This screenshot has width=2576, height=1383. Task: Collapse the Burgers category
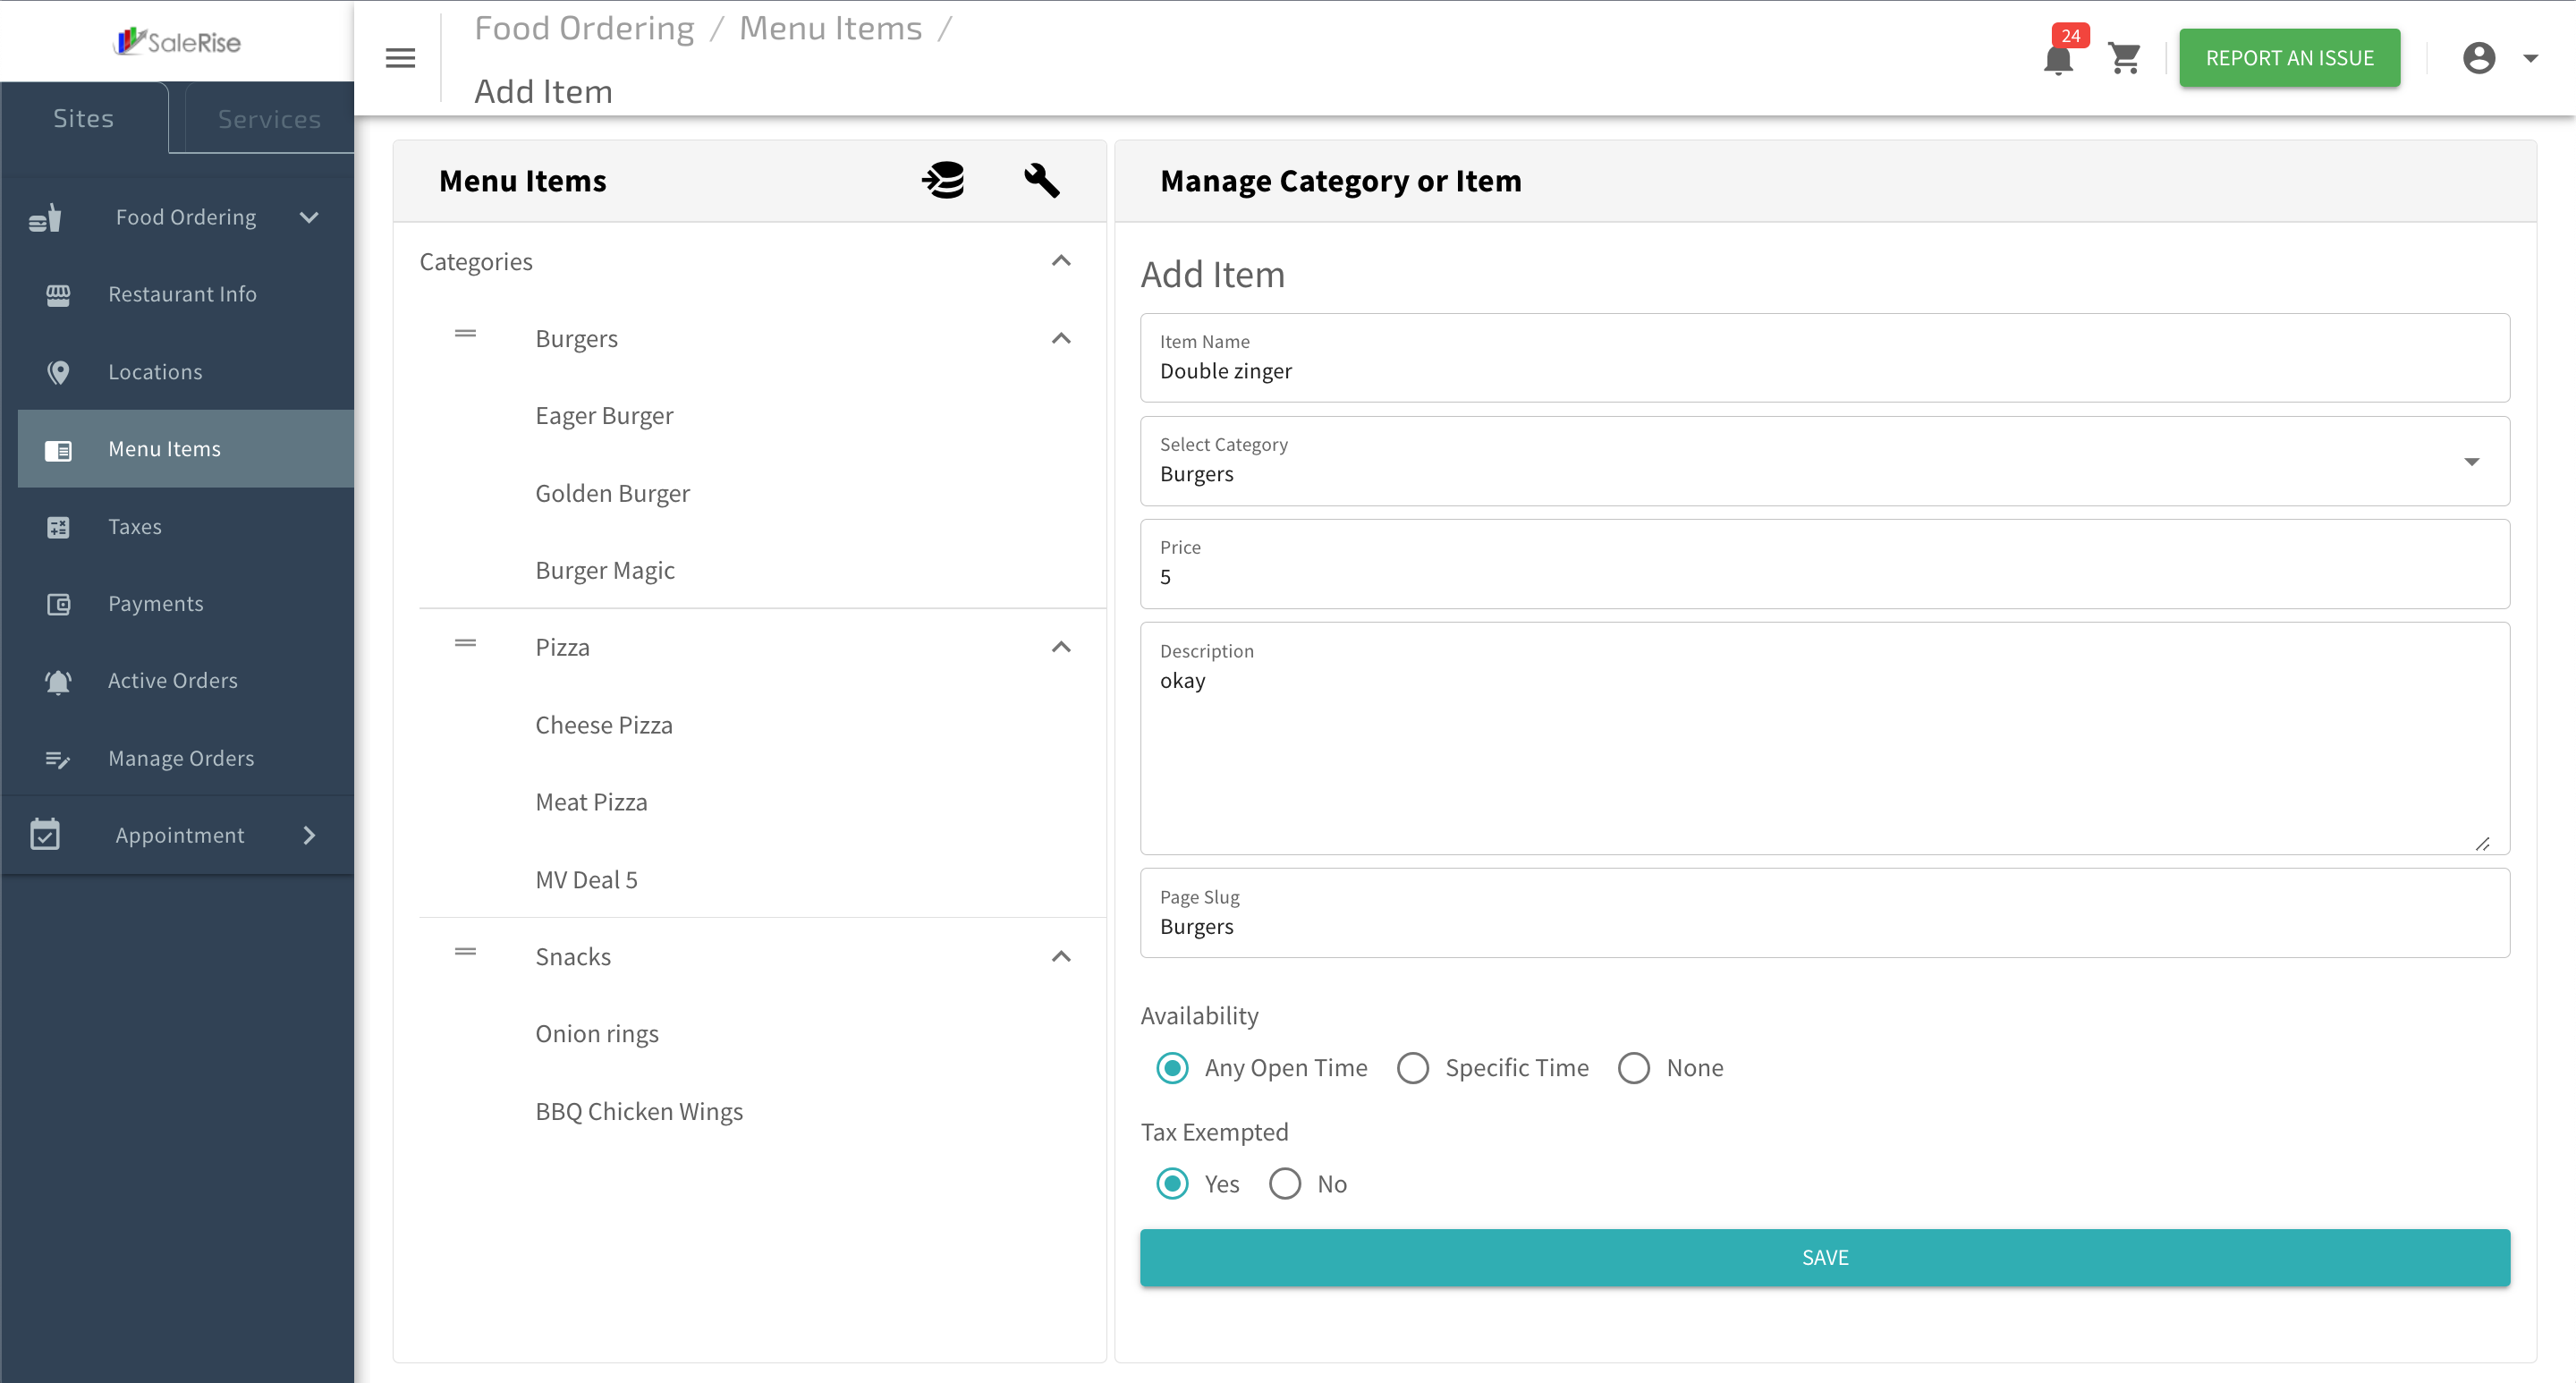click(1061, 339)
